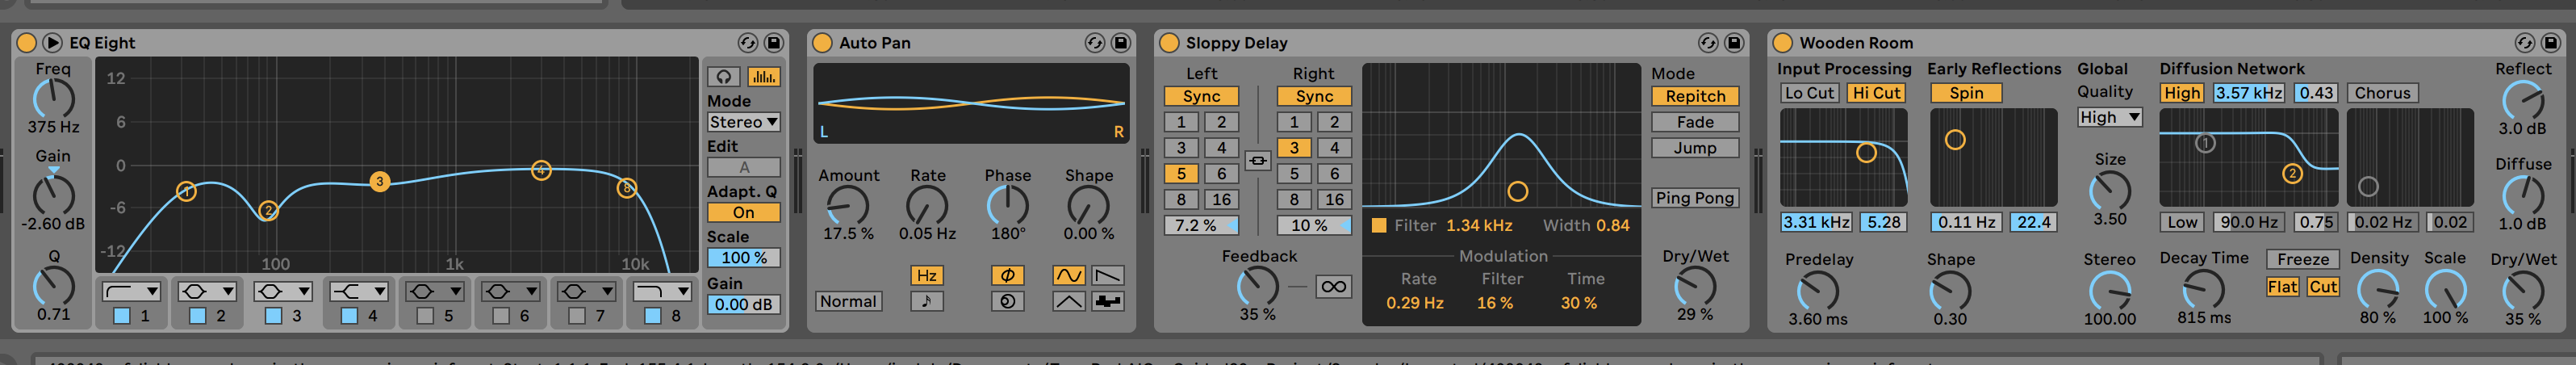Open band 1 filter type dropdown

click(131, 291)
